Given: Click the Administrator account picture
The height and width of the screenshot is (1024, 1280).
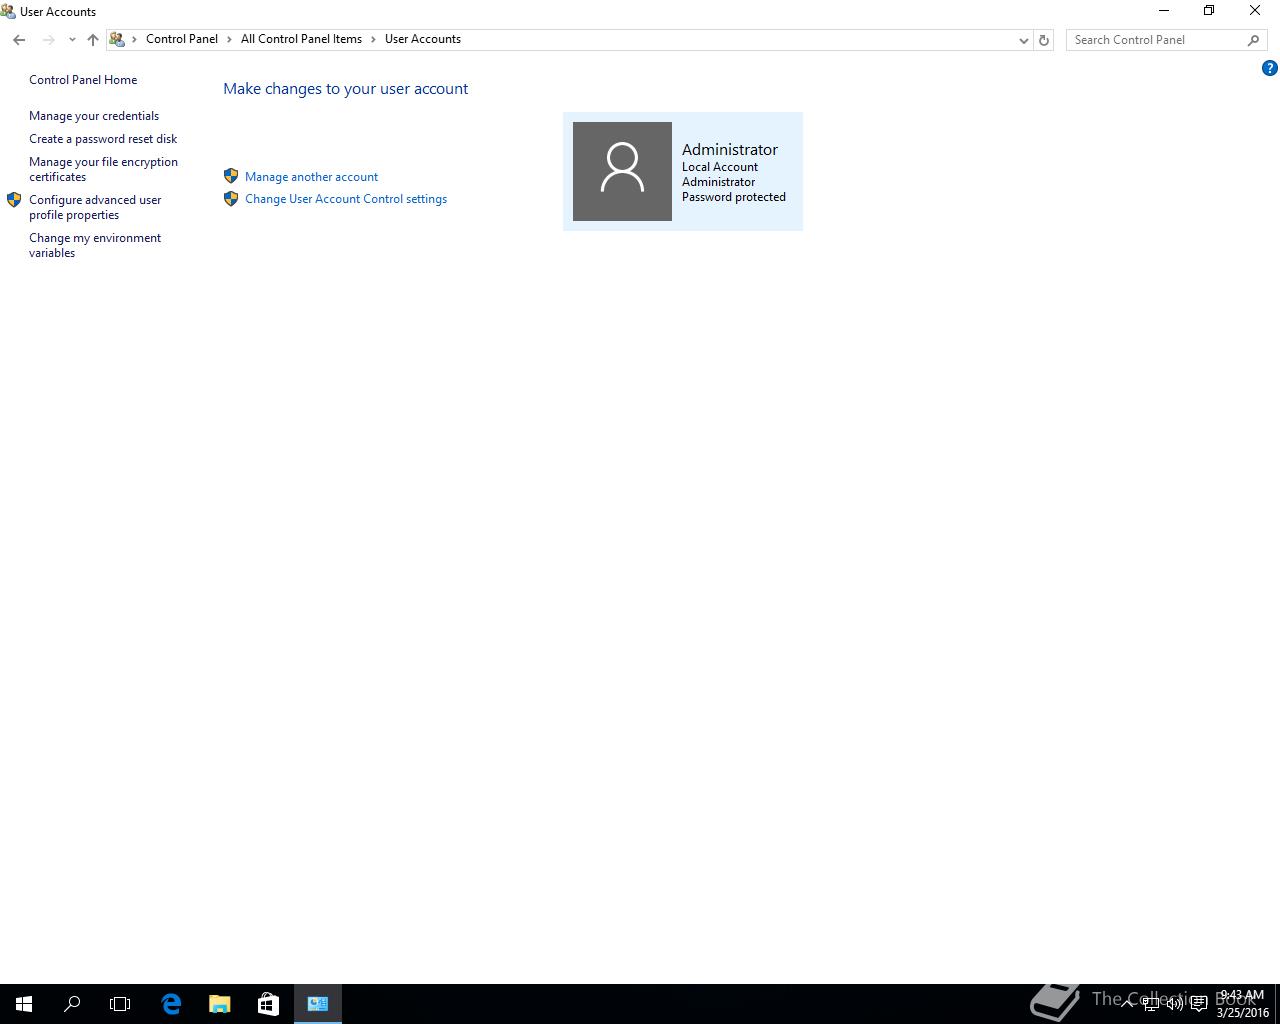Looking at the screenshot, I should 622,171.
